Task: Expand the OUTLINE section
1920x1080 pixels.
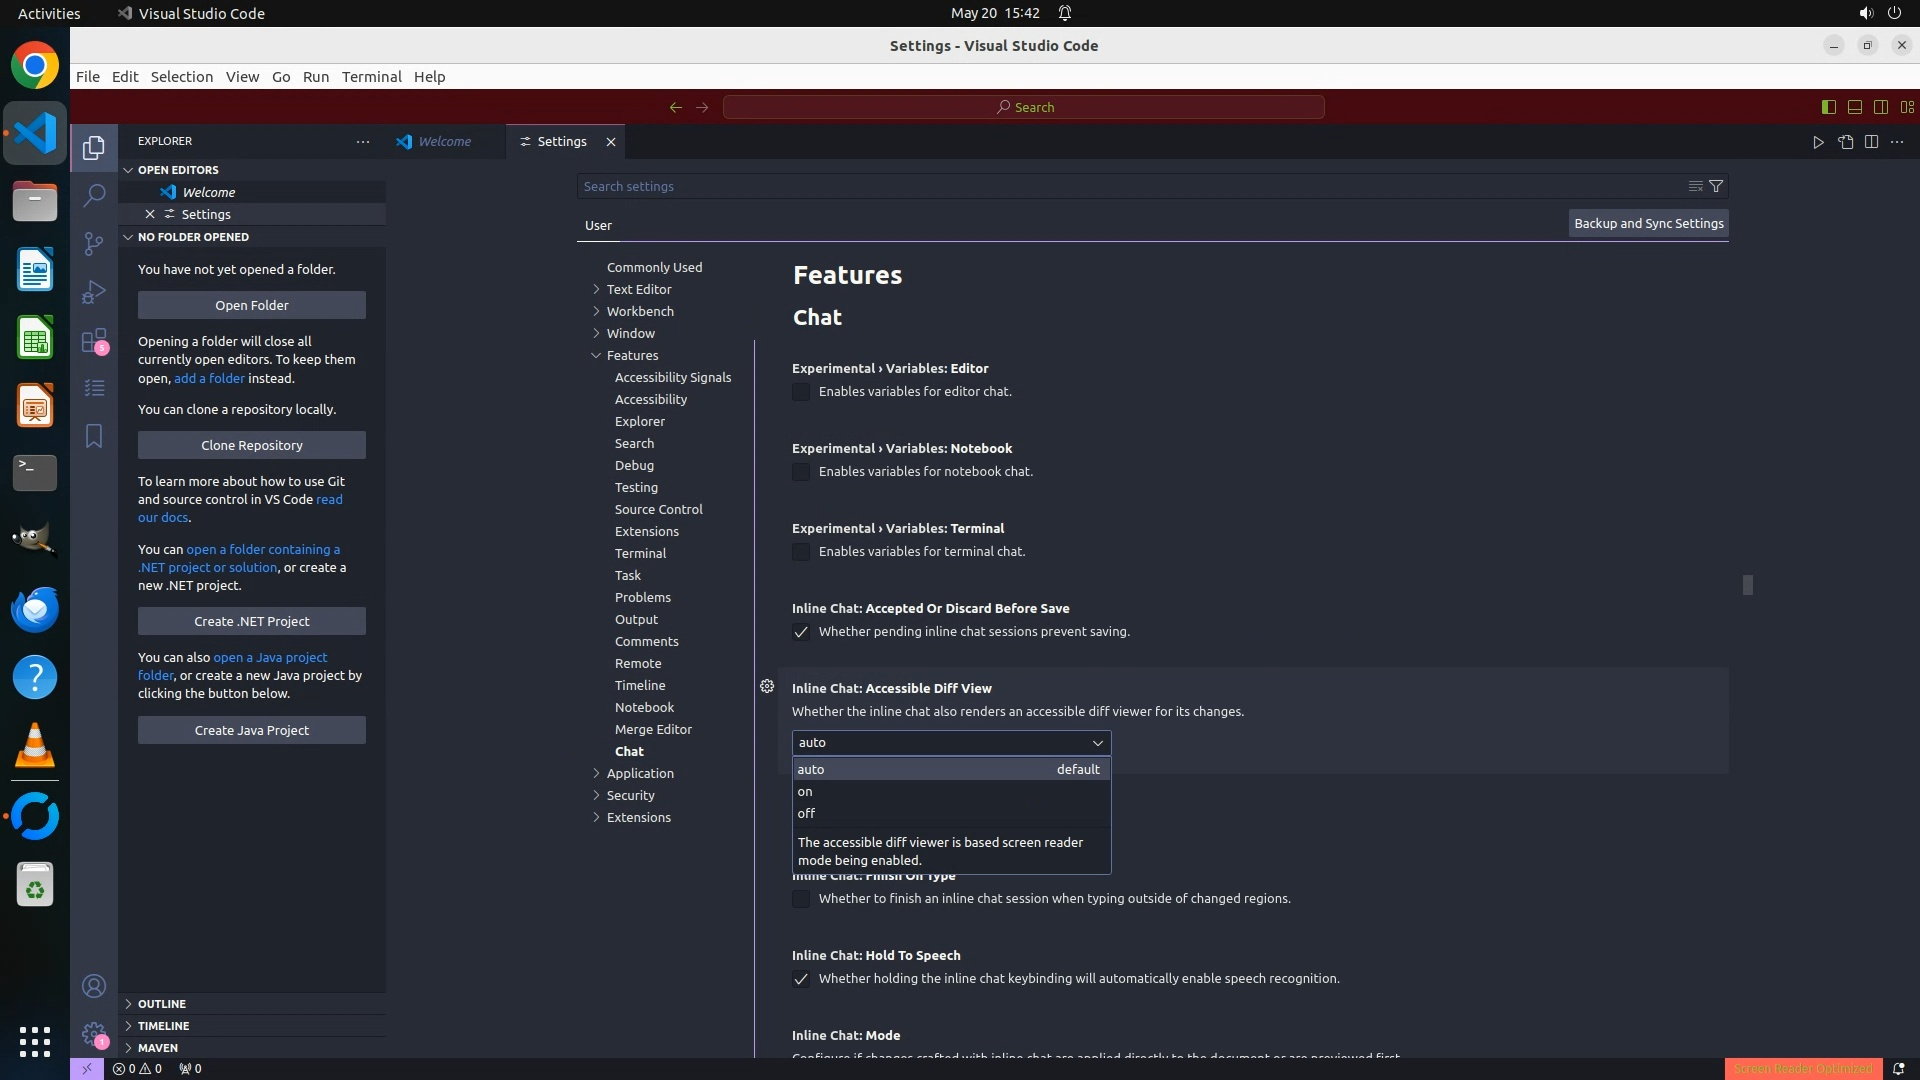Action: tap(162, 1004)
